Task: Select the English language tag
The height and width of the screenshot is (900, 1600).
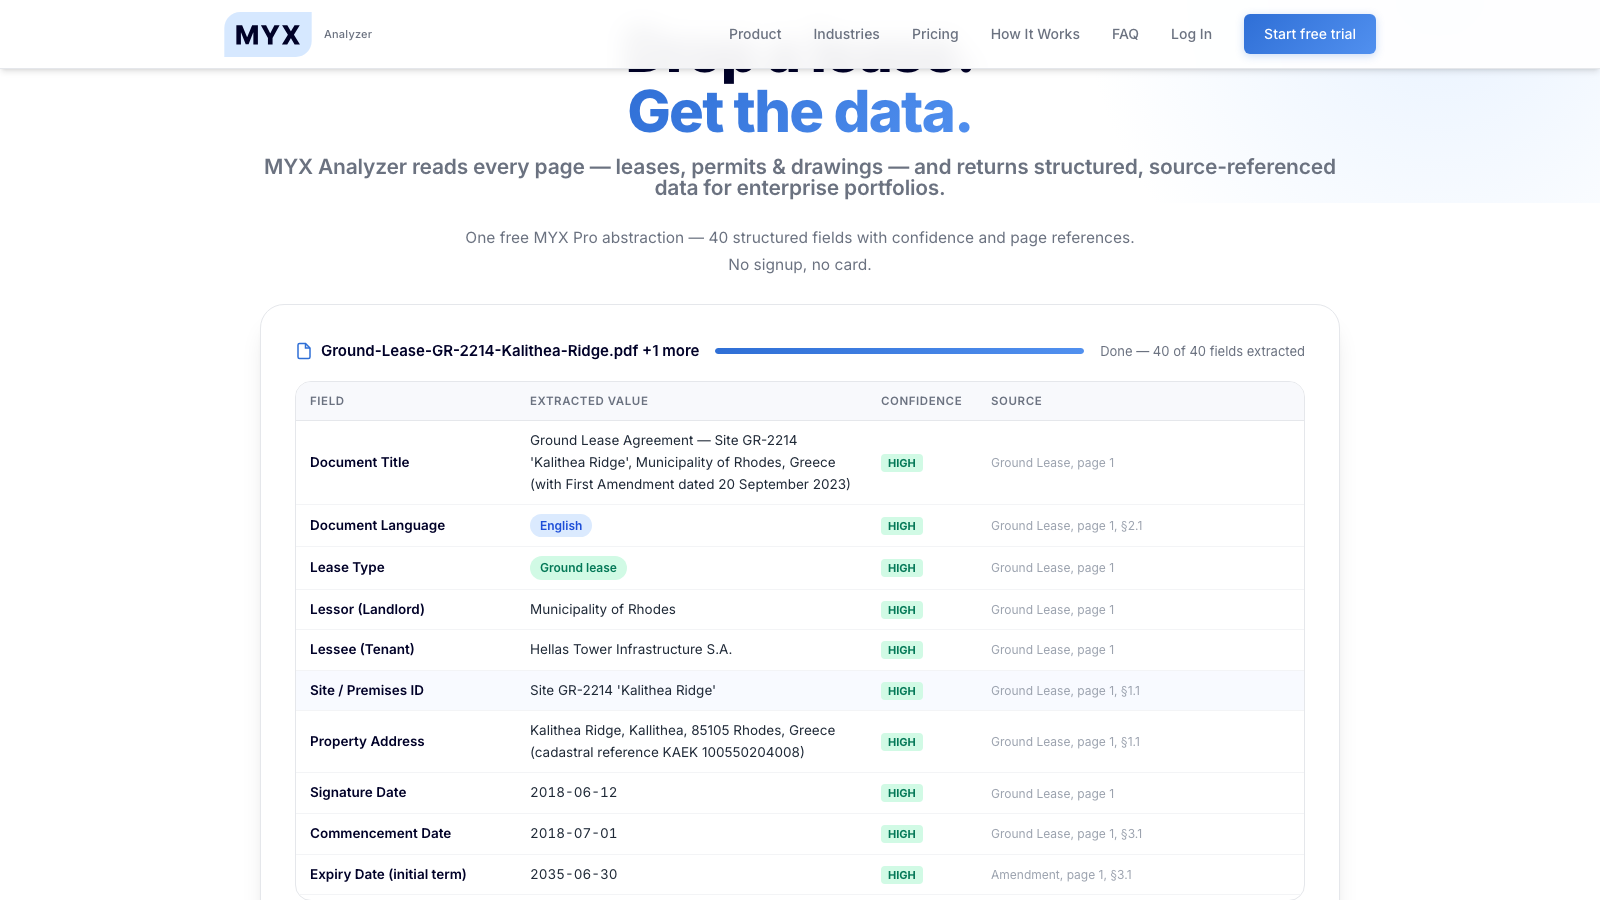Action: click(x=561, y=526)
